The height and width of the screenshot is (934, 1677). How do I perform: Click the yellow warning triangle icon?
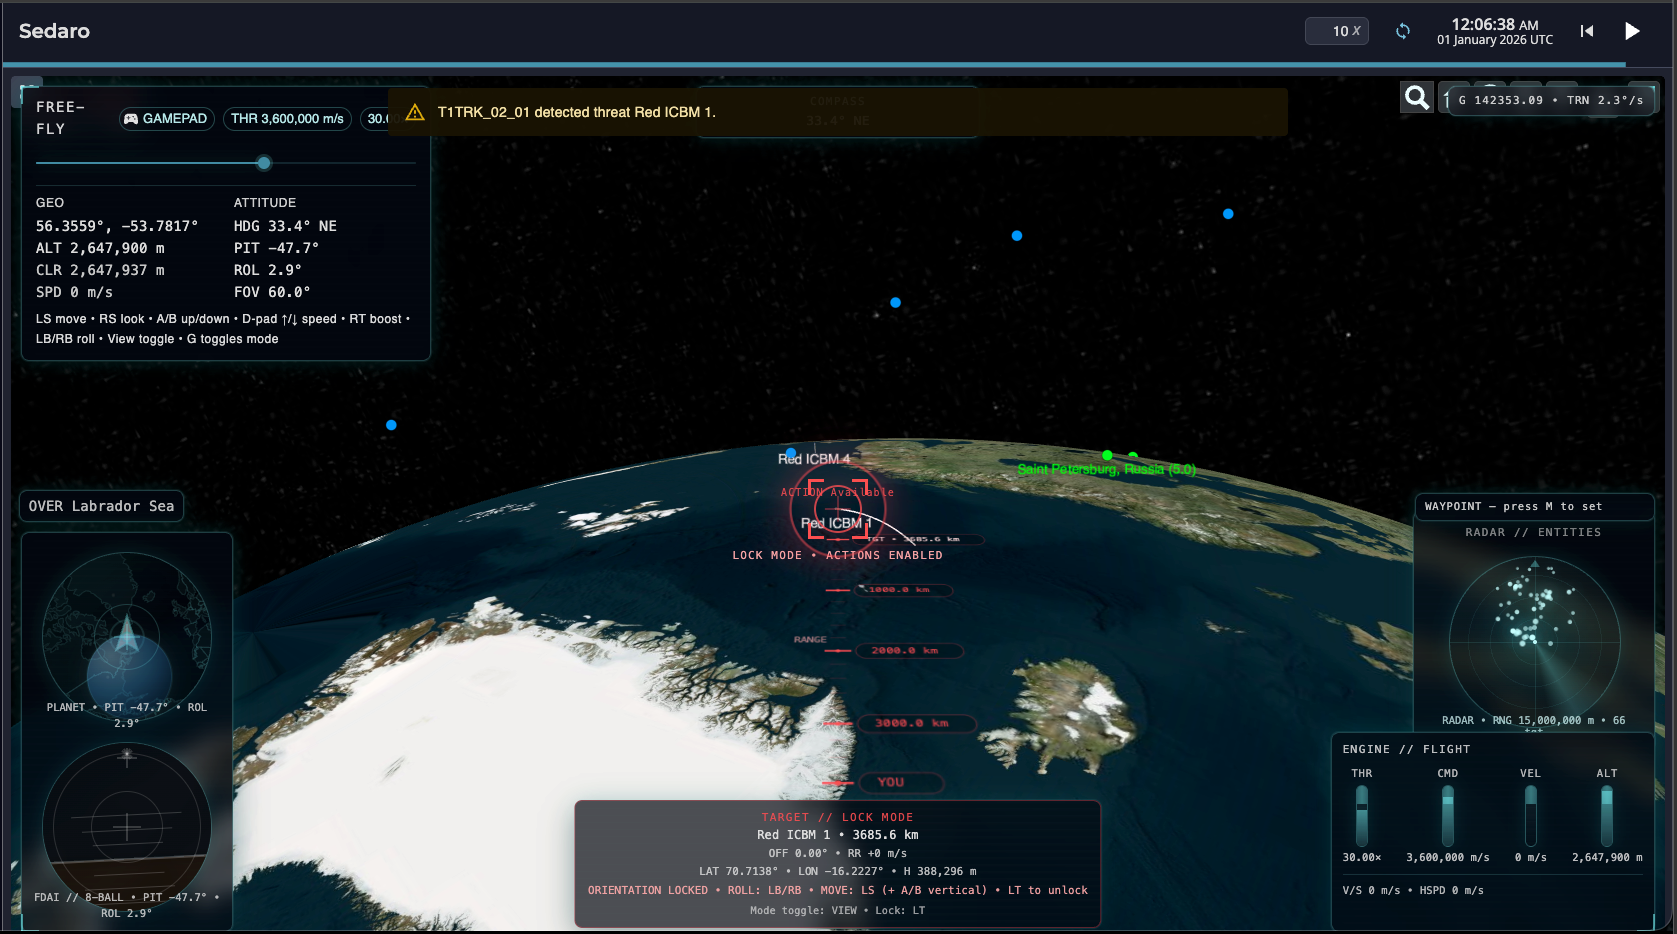pos(415,112)
